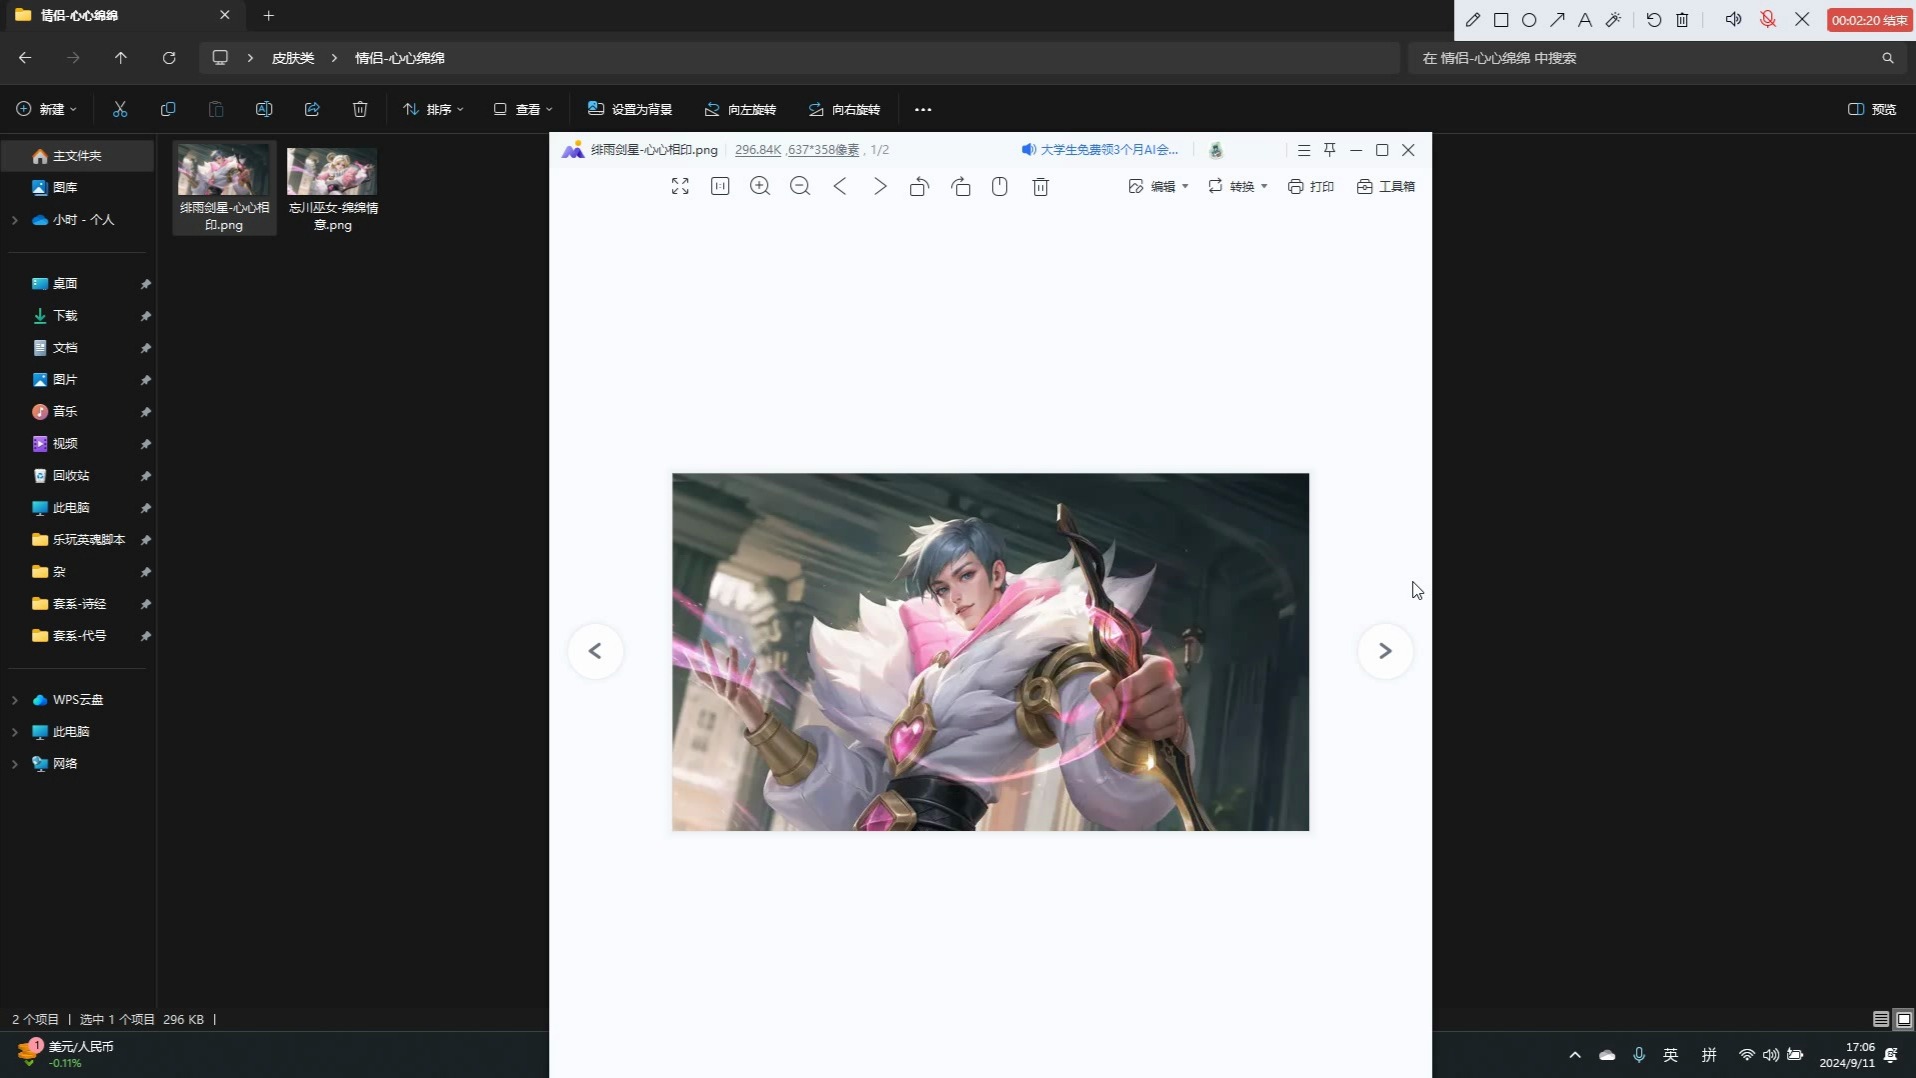Click the fullscreen icon in image viewer
Screen dimensions: 1916x1078
(x=680, y=186)
